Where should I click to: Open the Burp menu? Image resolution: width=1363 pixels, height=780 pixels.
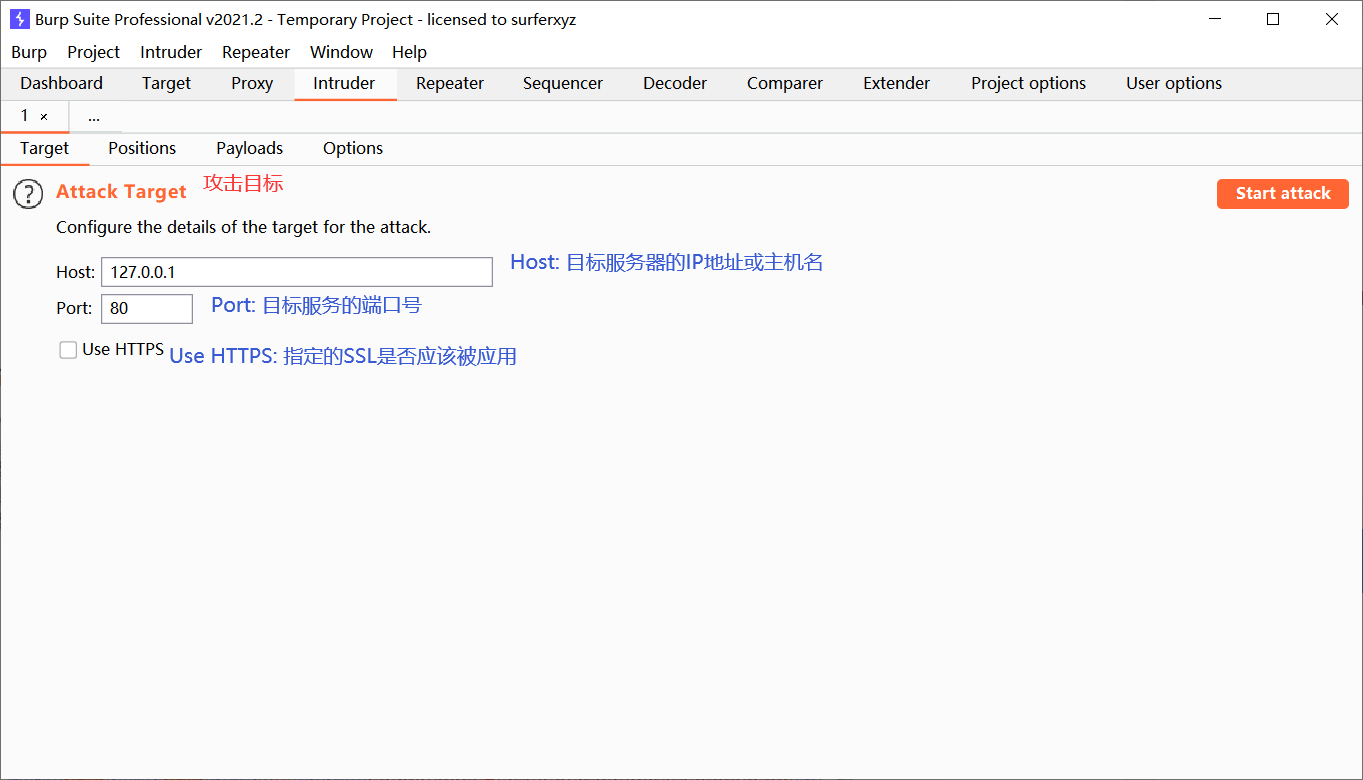pyautogui.click(x=29, y=52)
